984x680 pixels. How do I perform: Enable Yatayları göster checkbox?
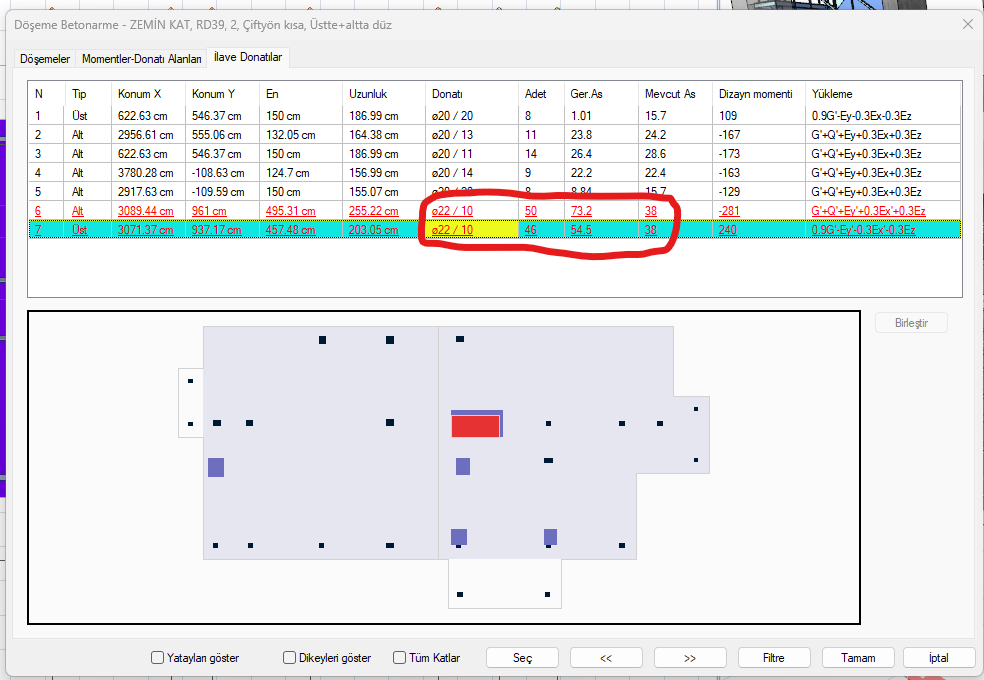click(157, 658)
